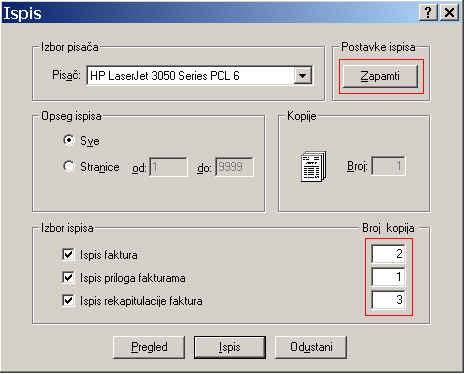Viewport: 464px width, 374px height.
Task: Click the copies pages icon in Kopije
Action: (314, 166)
